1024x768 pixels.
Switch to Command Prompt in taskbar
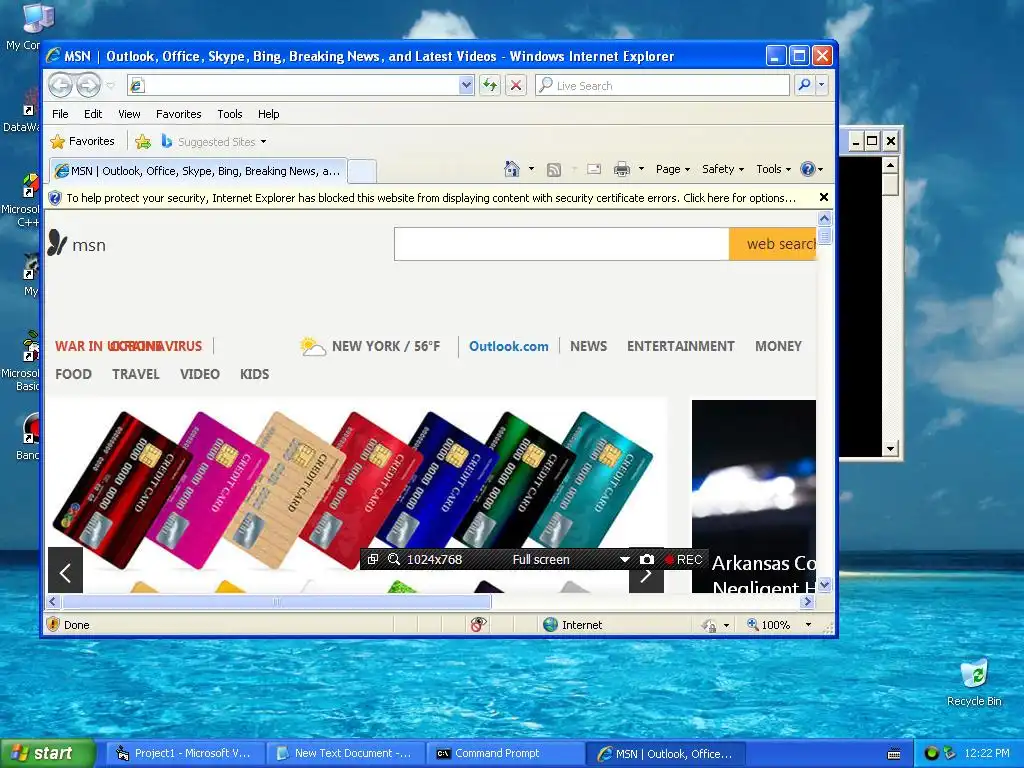click(x=506, y=754)
